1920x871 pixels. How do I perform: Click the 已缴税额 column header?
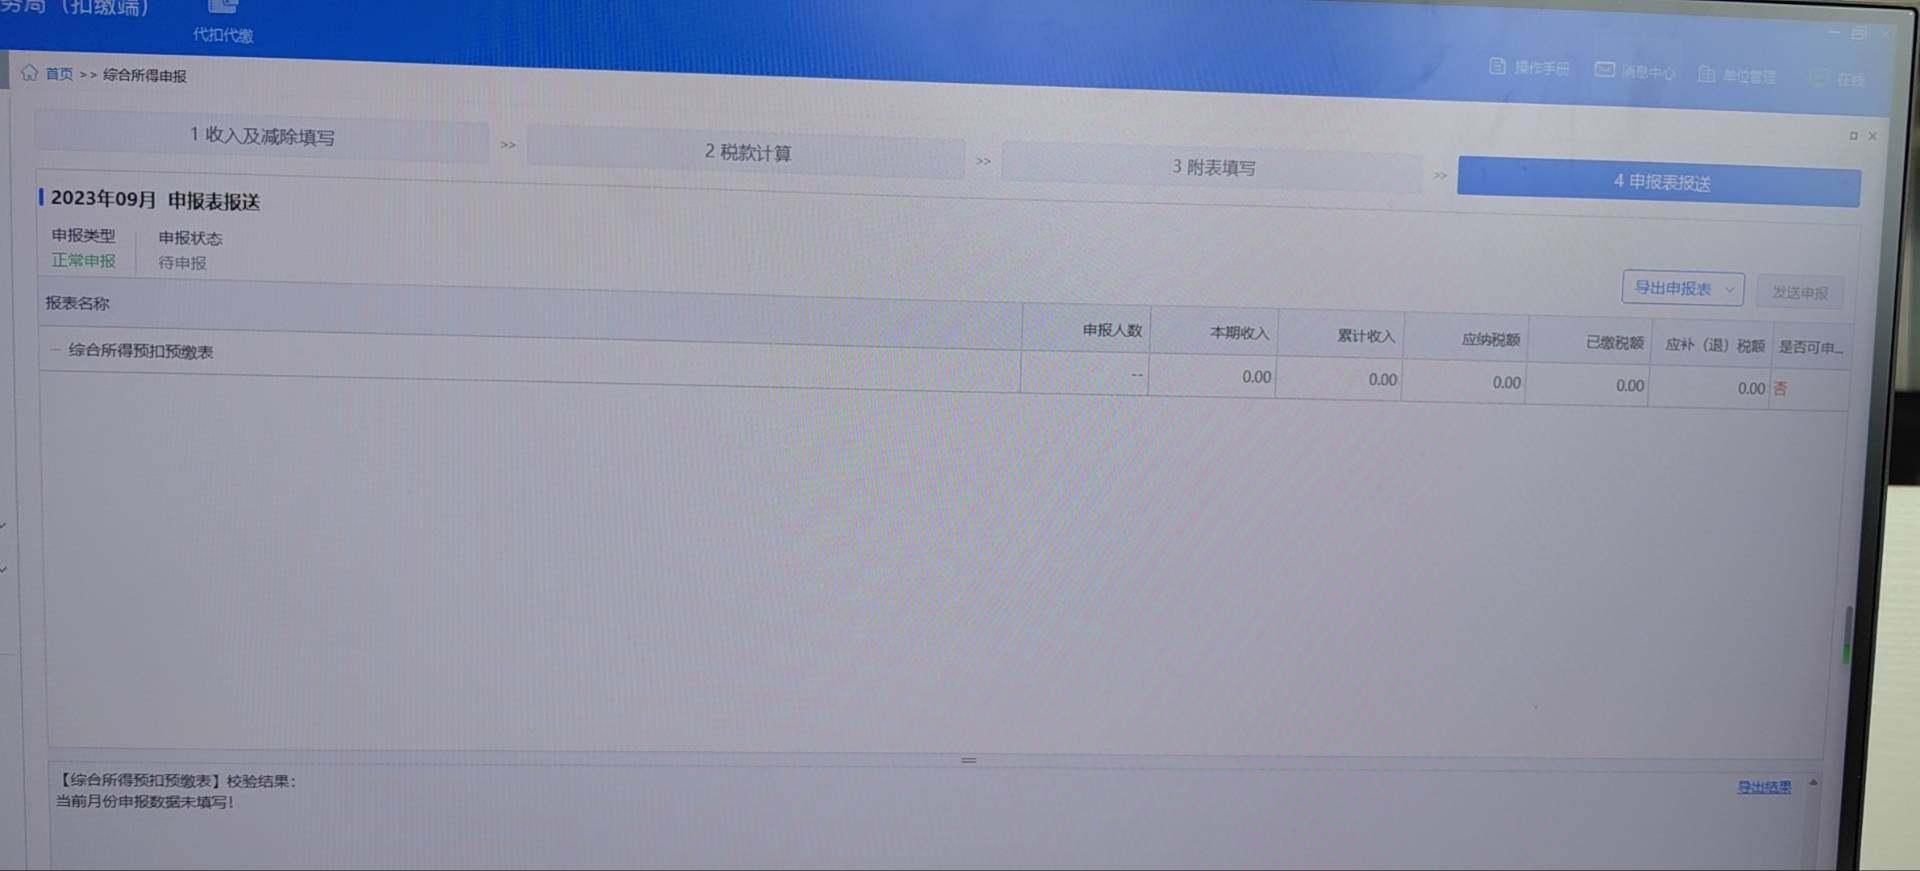click(1615, 342)
